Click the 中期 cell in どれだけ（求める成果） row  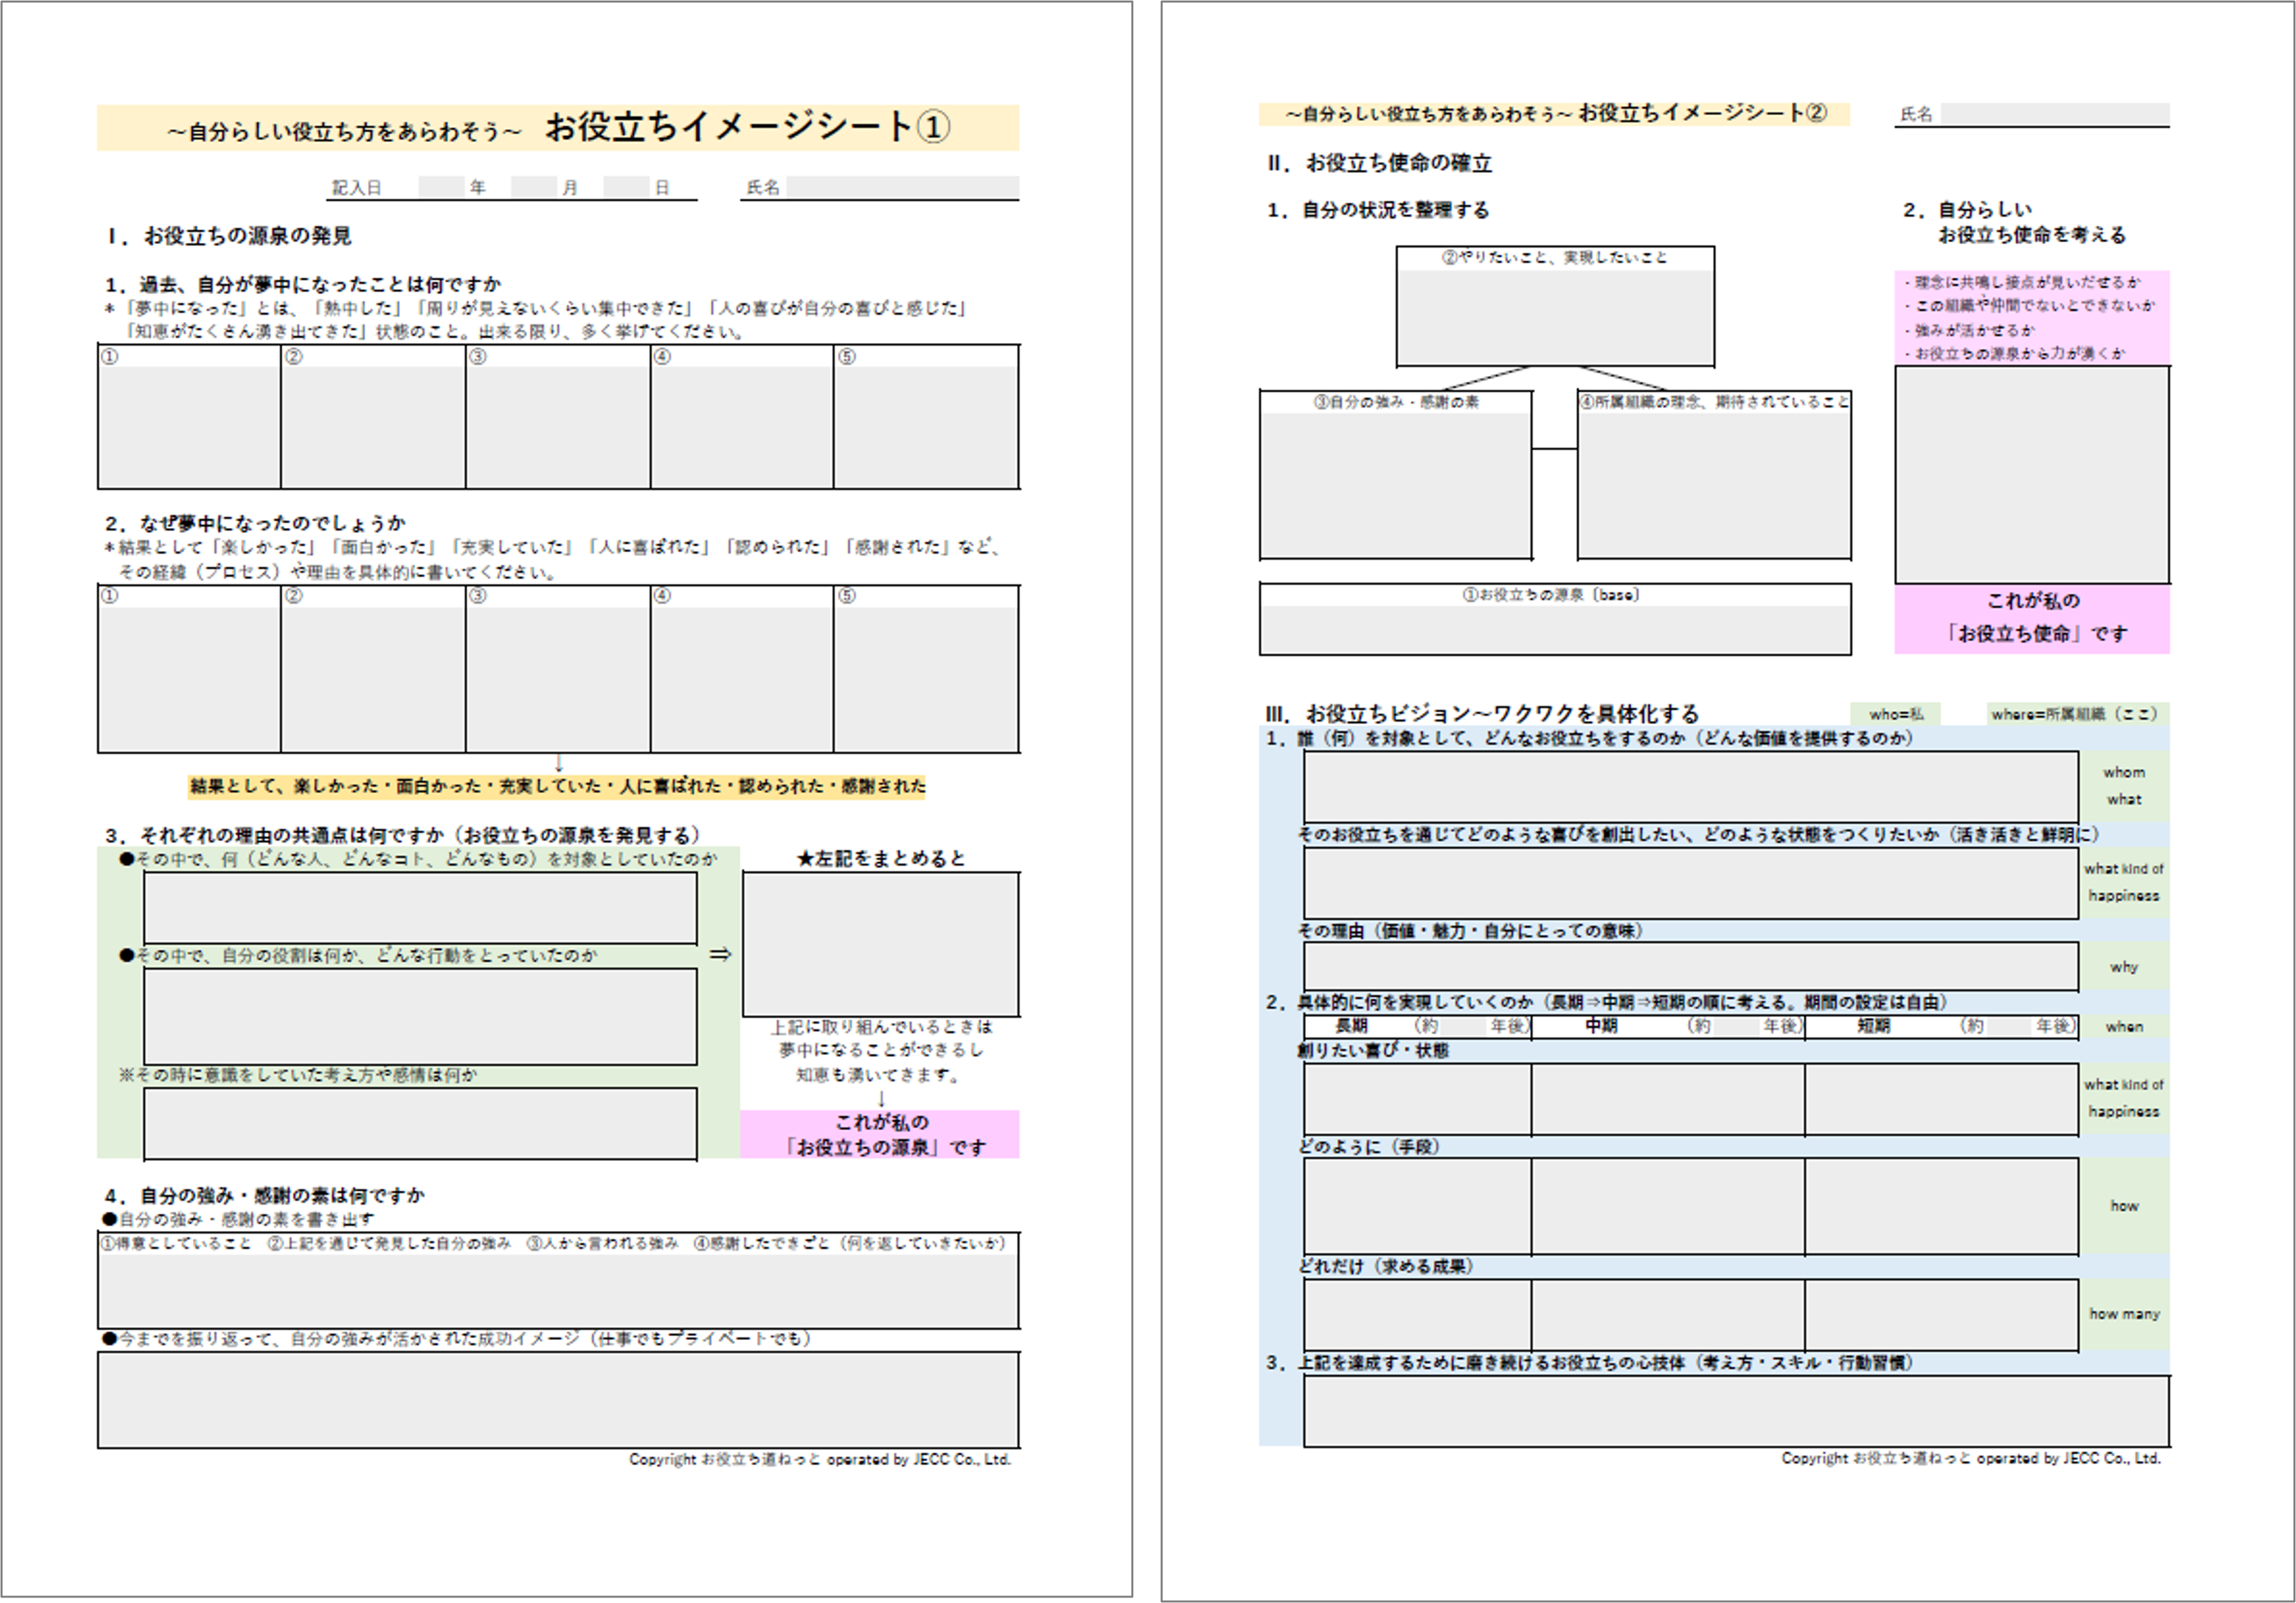[1668, 1314]
